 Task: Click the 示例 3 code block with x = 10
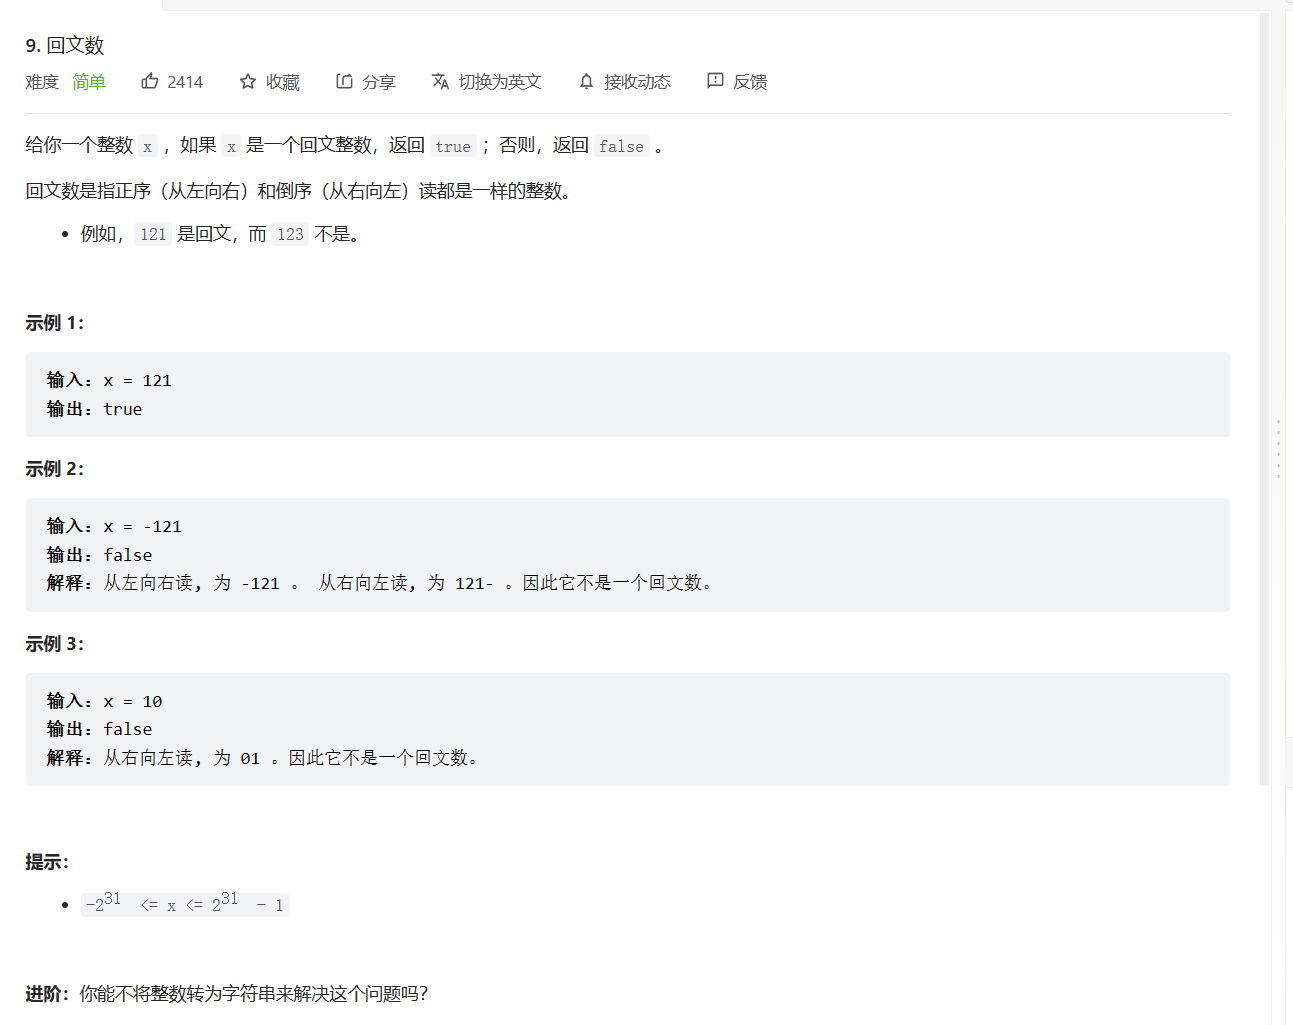627,729
